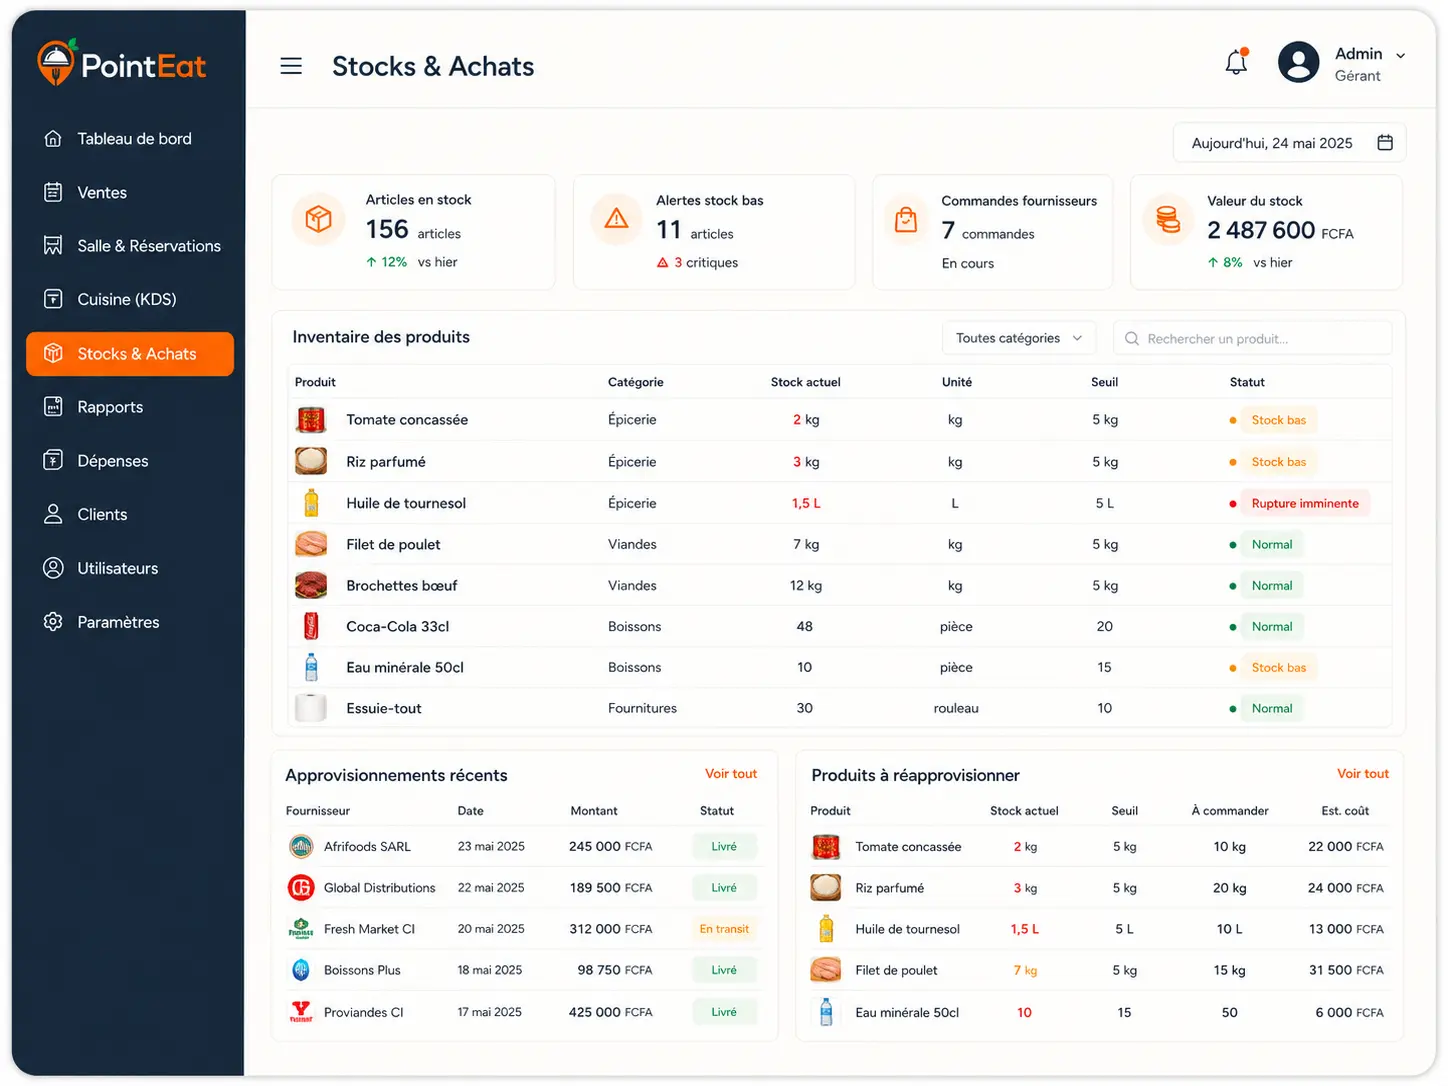Click the Fresh Market CI logo
The height and width of the screenshot is (1086, 1448).
(301, 929)
